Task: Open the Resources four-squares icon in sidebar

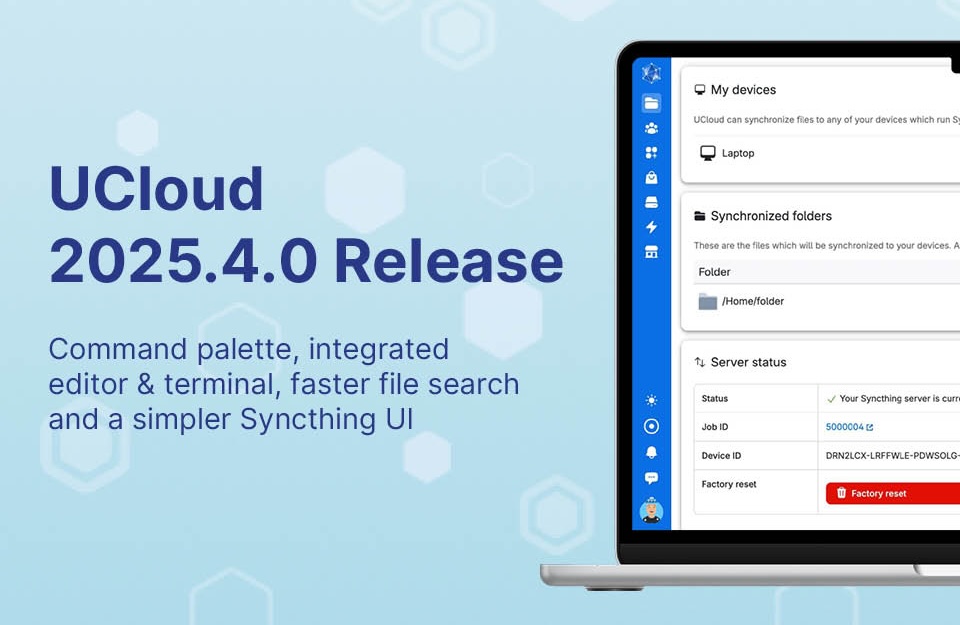Action: (651, 152)
